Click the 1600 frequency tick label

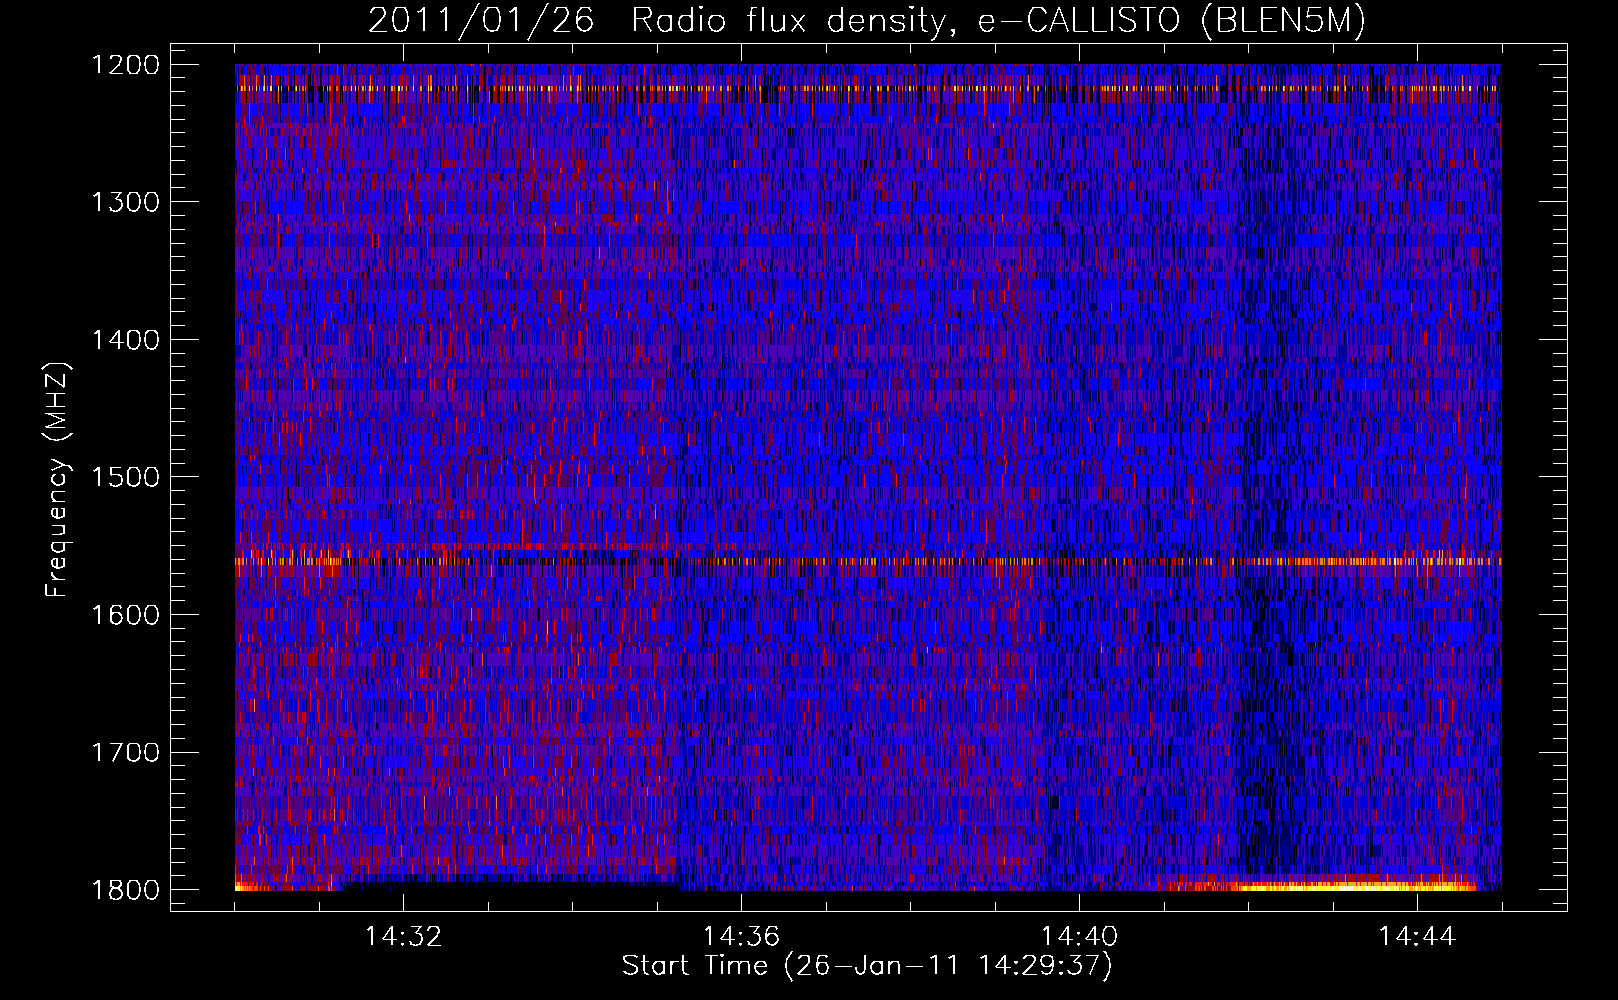click(x=126, y=615)
